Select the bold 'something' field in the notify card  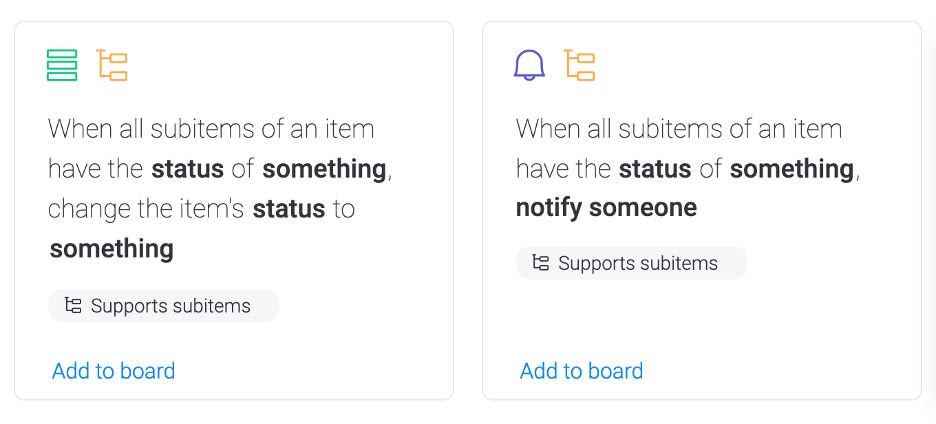tap(792, 169)
